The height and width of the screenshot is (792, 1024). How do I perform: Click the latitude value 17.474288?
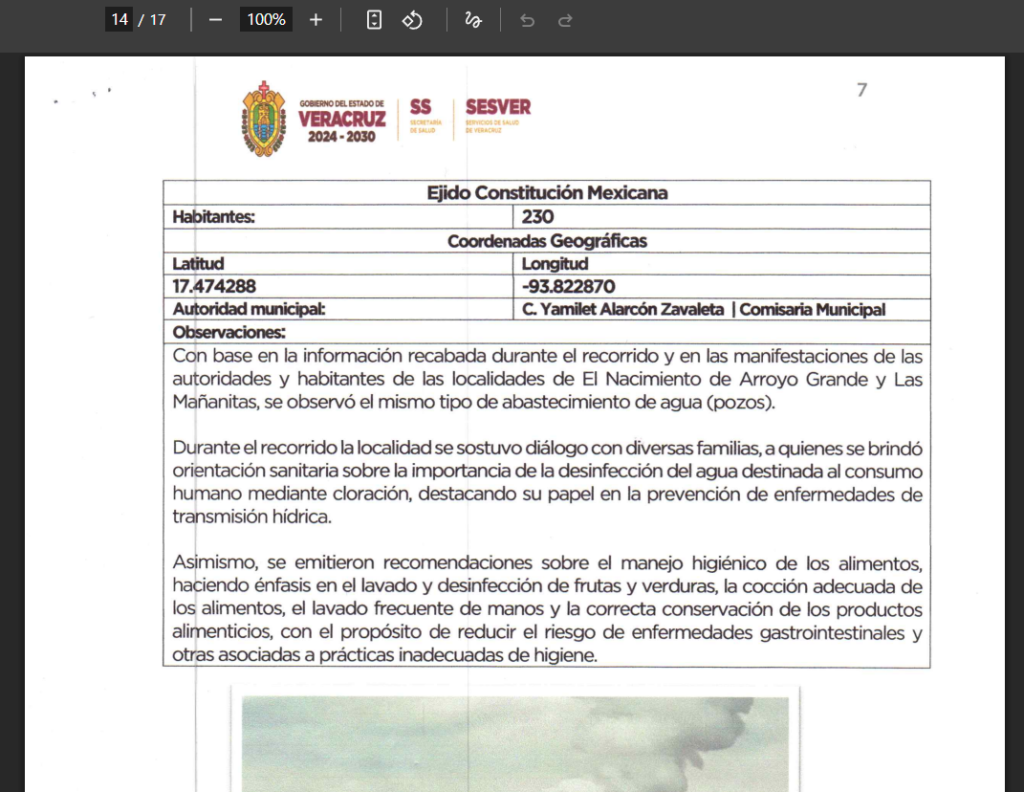(214, 287)
